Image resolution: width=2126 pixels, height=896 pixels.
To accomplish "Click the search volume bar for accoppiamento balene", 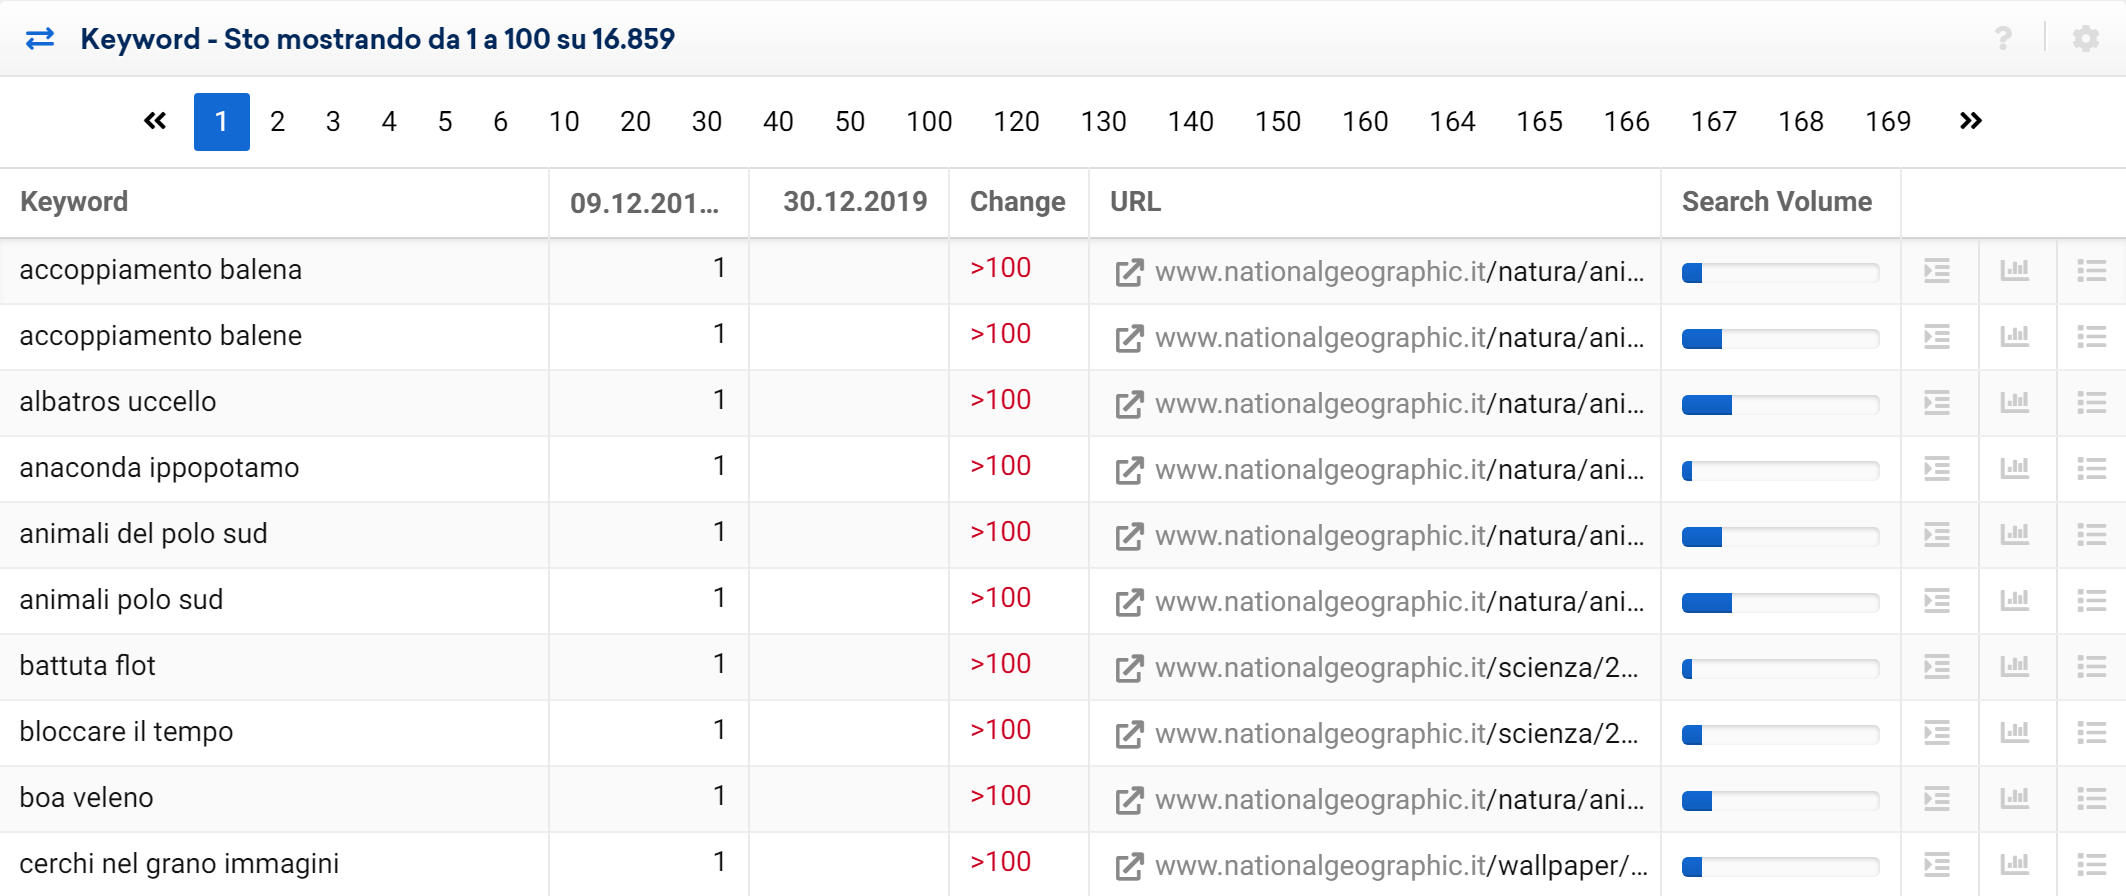I will (1780, 339).
